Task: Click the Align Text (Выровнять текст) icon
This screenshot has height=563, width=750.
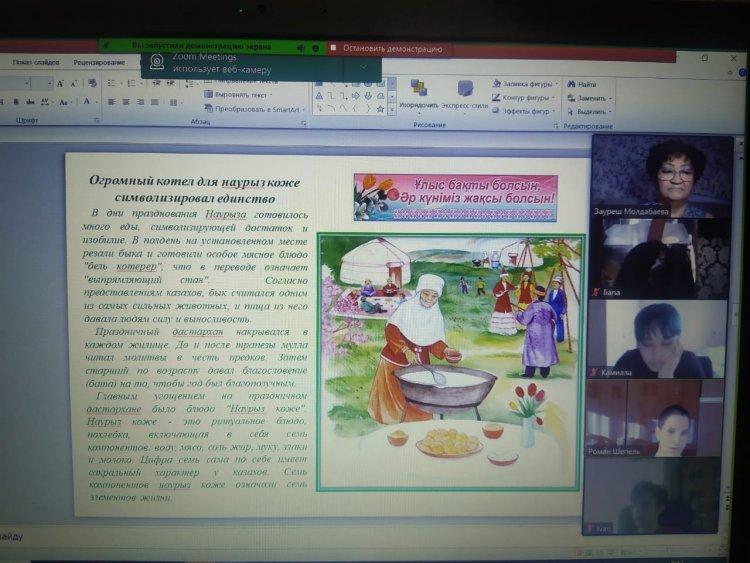Action: [x=209, y=96]
